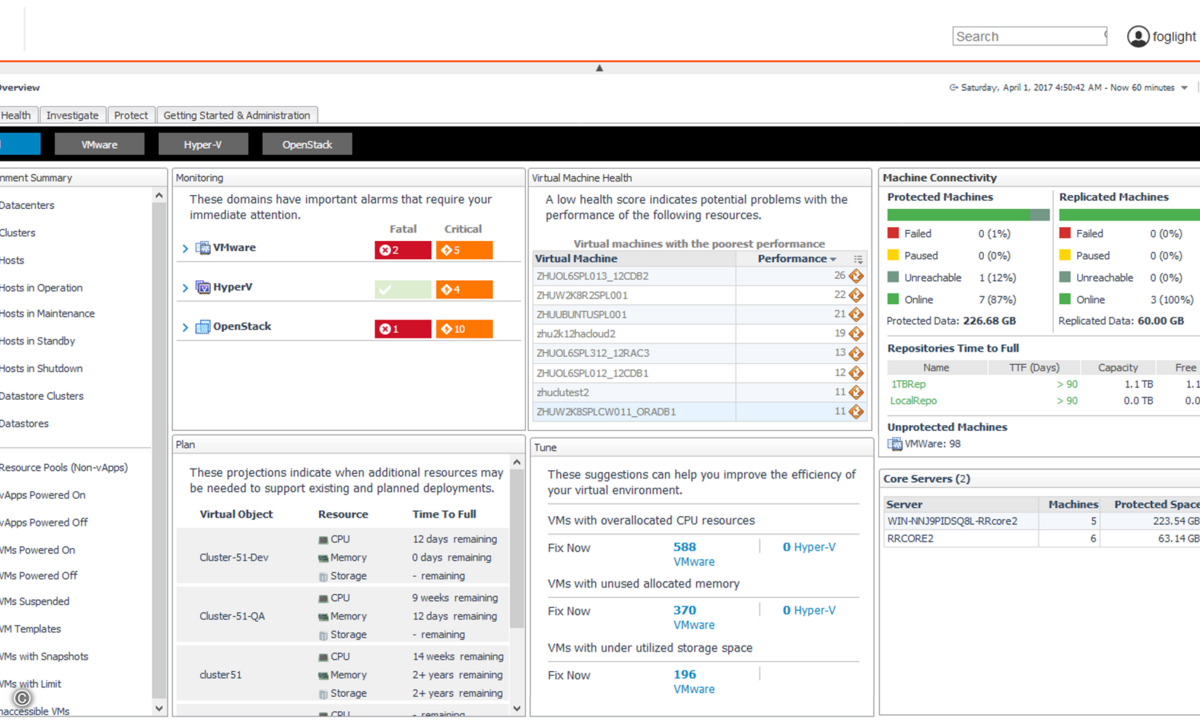Click the alarm diamond icon for ZHUOL6SPL012_12CDB1
The width and height of the screenshot is (1200, 720).
[x=856, y=373]
